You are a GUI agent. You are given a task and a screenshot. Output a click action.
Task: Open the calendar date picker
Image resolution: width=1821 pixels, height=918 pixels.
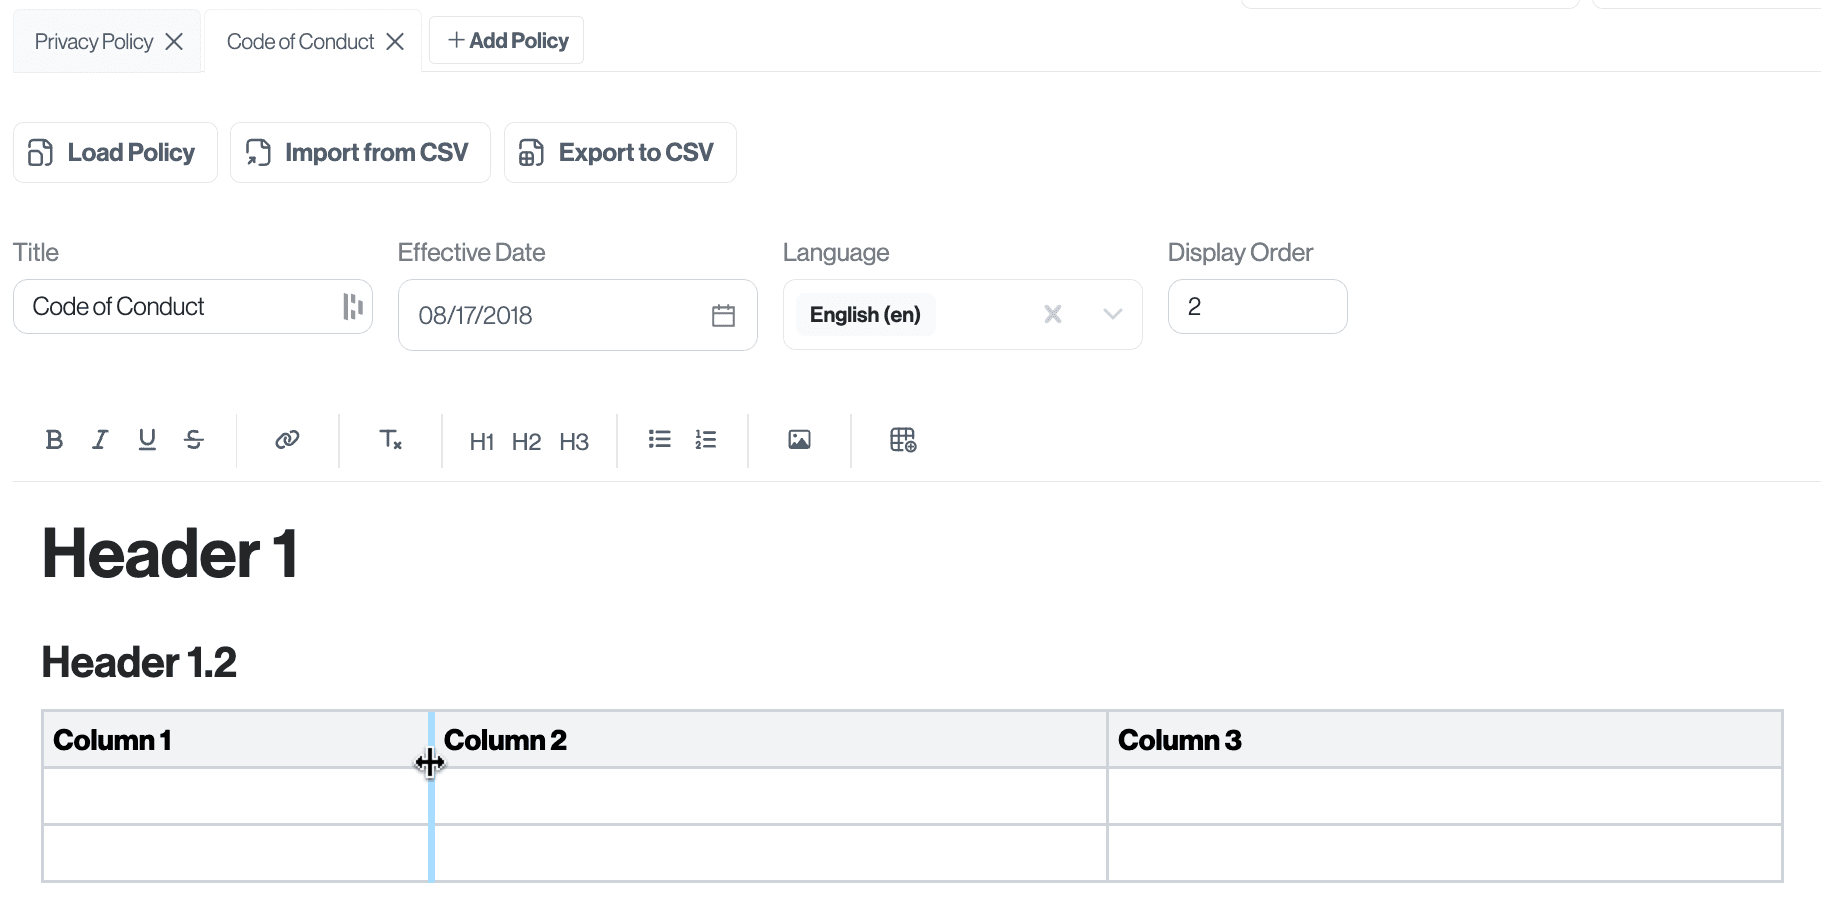pos(723,315)
